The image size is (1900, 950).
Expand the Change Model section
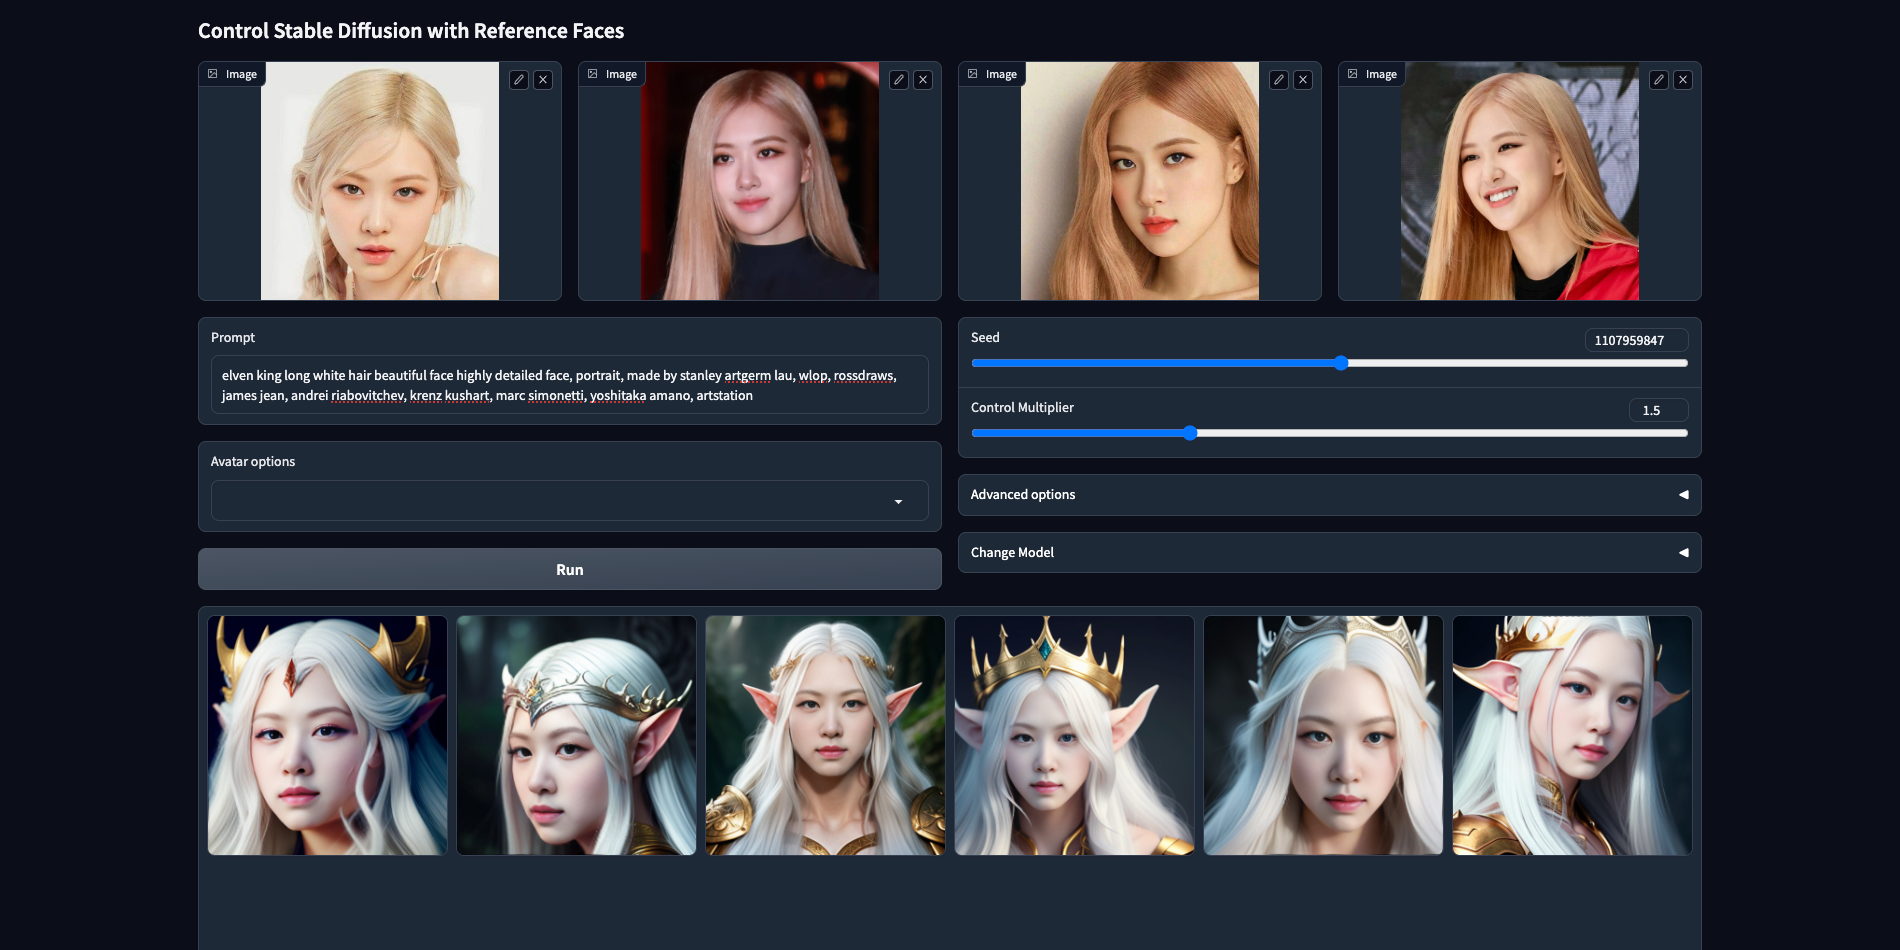coord(1329,553)
